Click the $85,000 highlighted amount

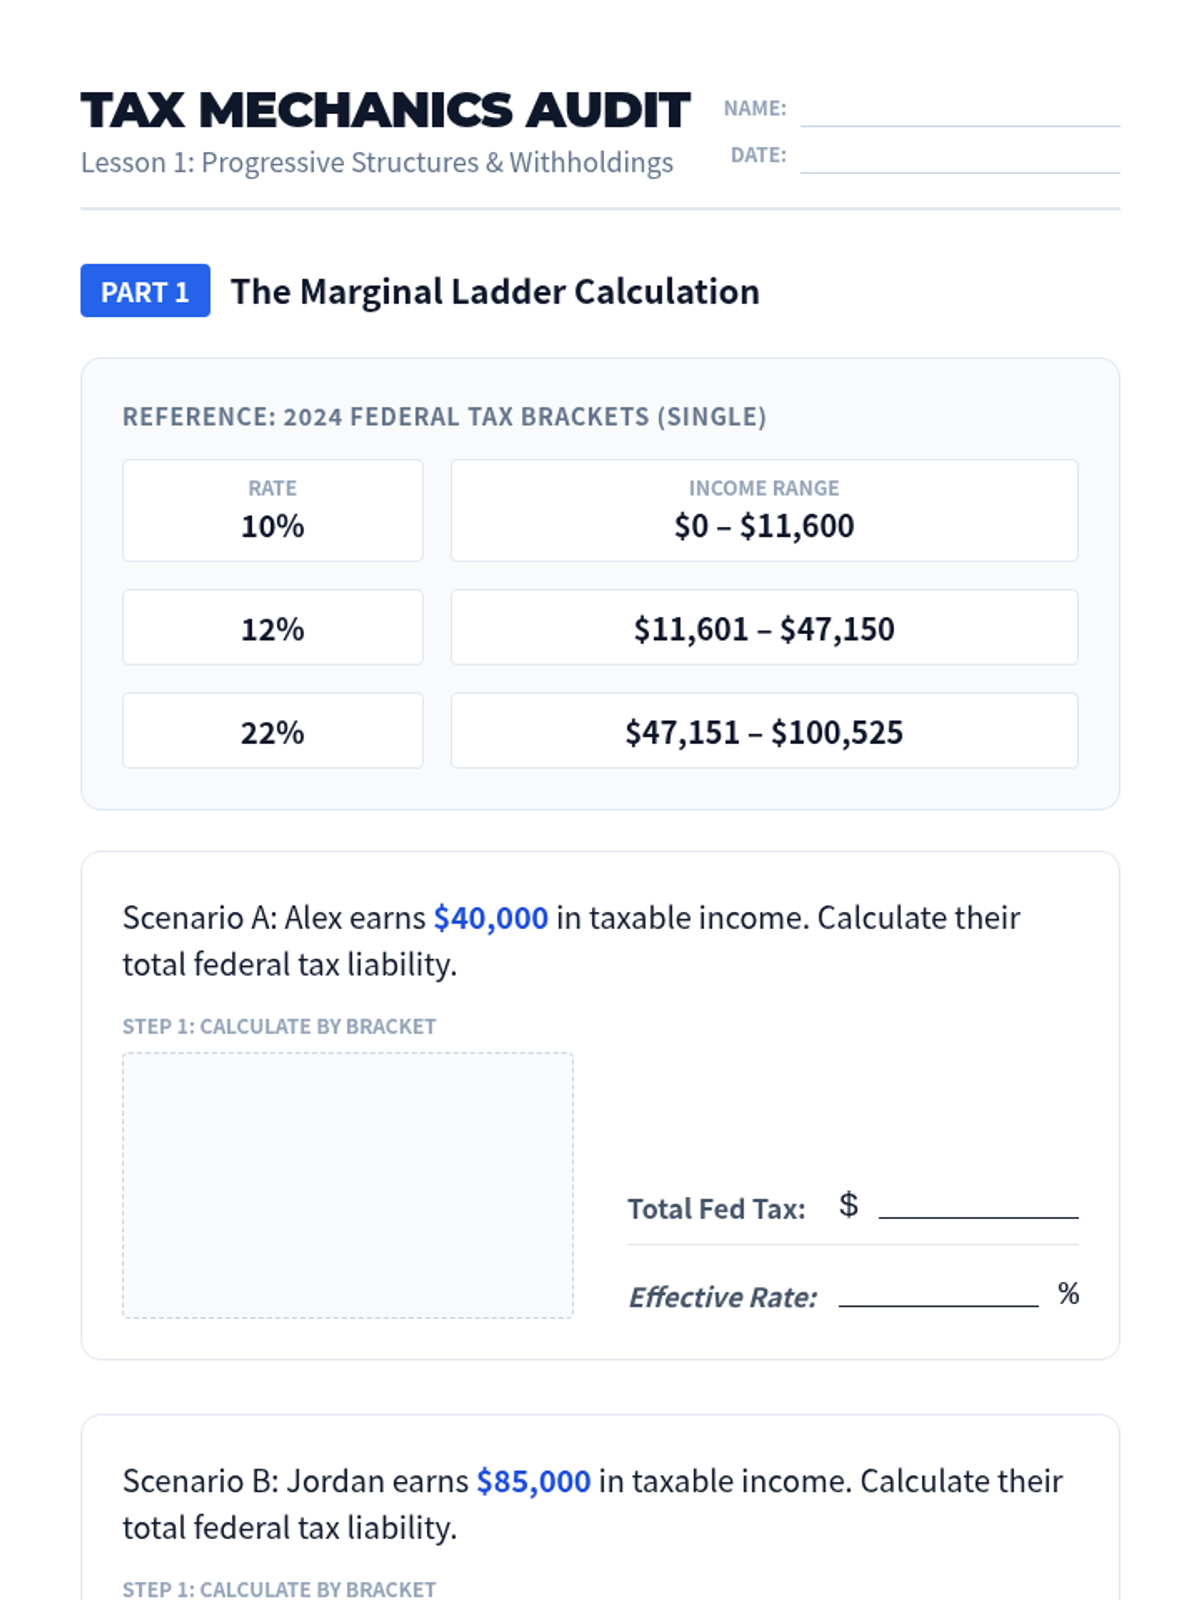534,1481
